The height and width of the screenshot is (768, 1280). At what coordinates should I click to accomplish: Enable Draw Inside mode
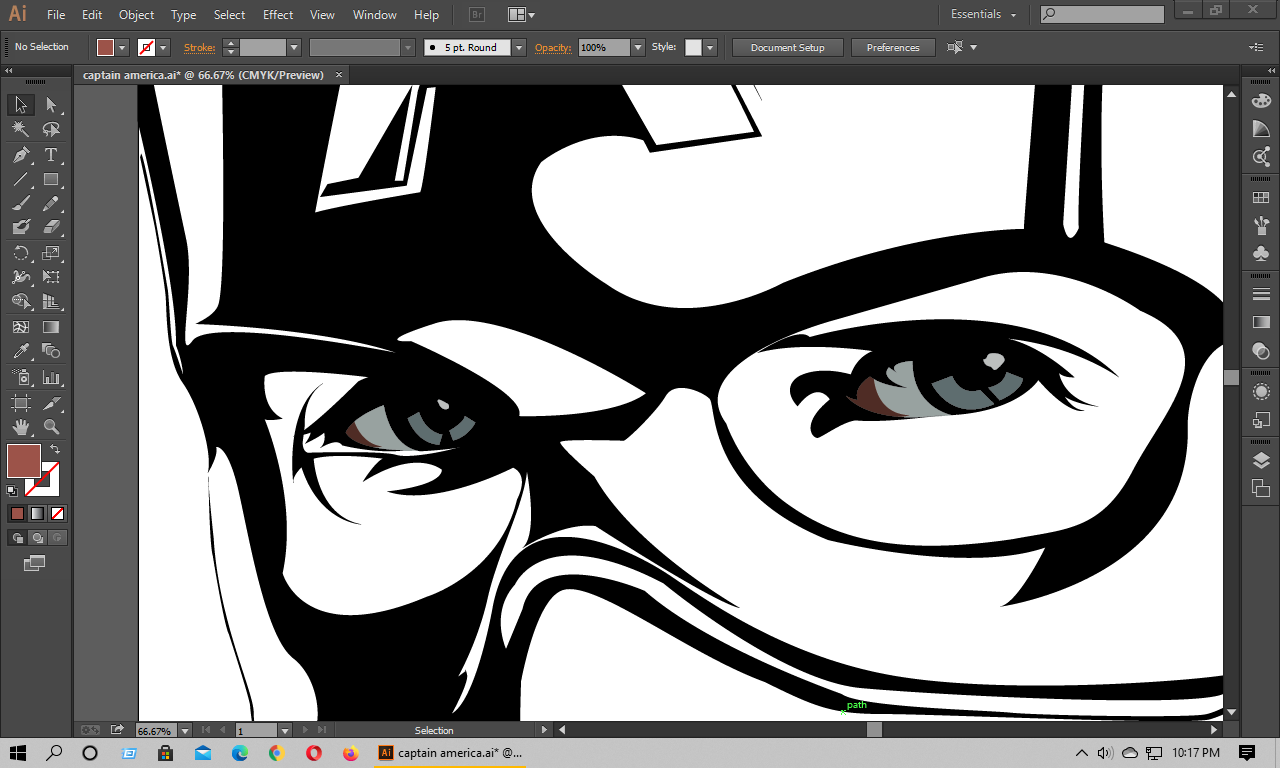click(58, 538)
